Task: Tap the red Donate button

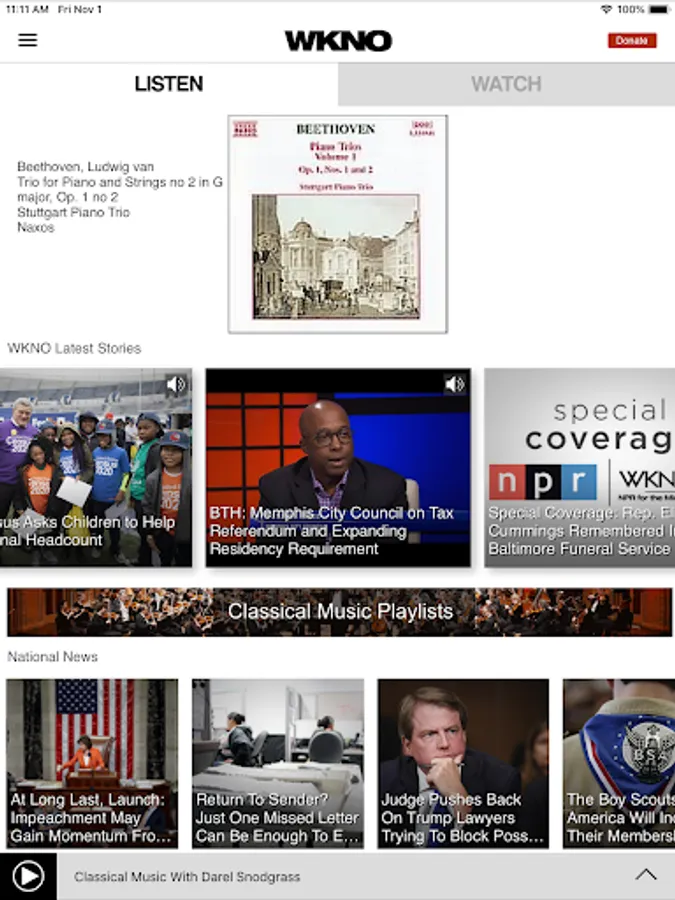Action: tap(632, 41)
